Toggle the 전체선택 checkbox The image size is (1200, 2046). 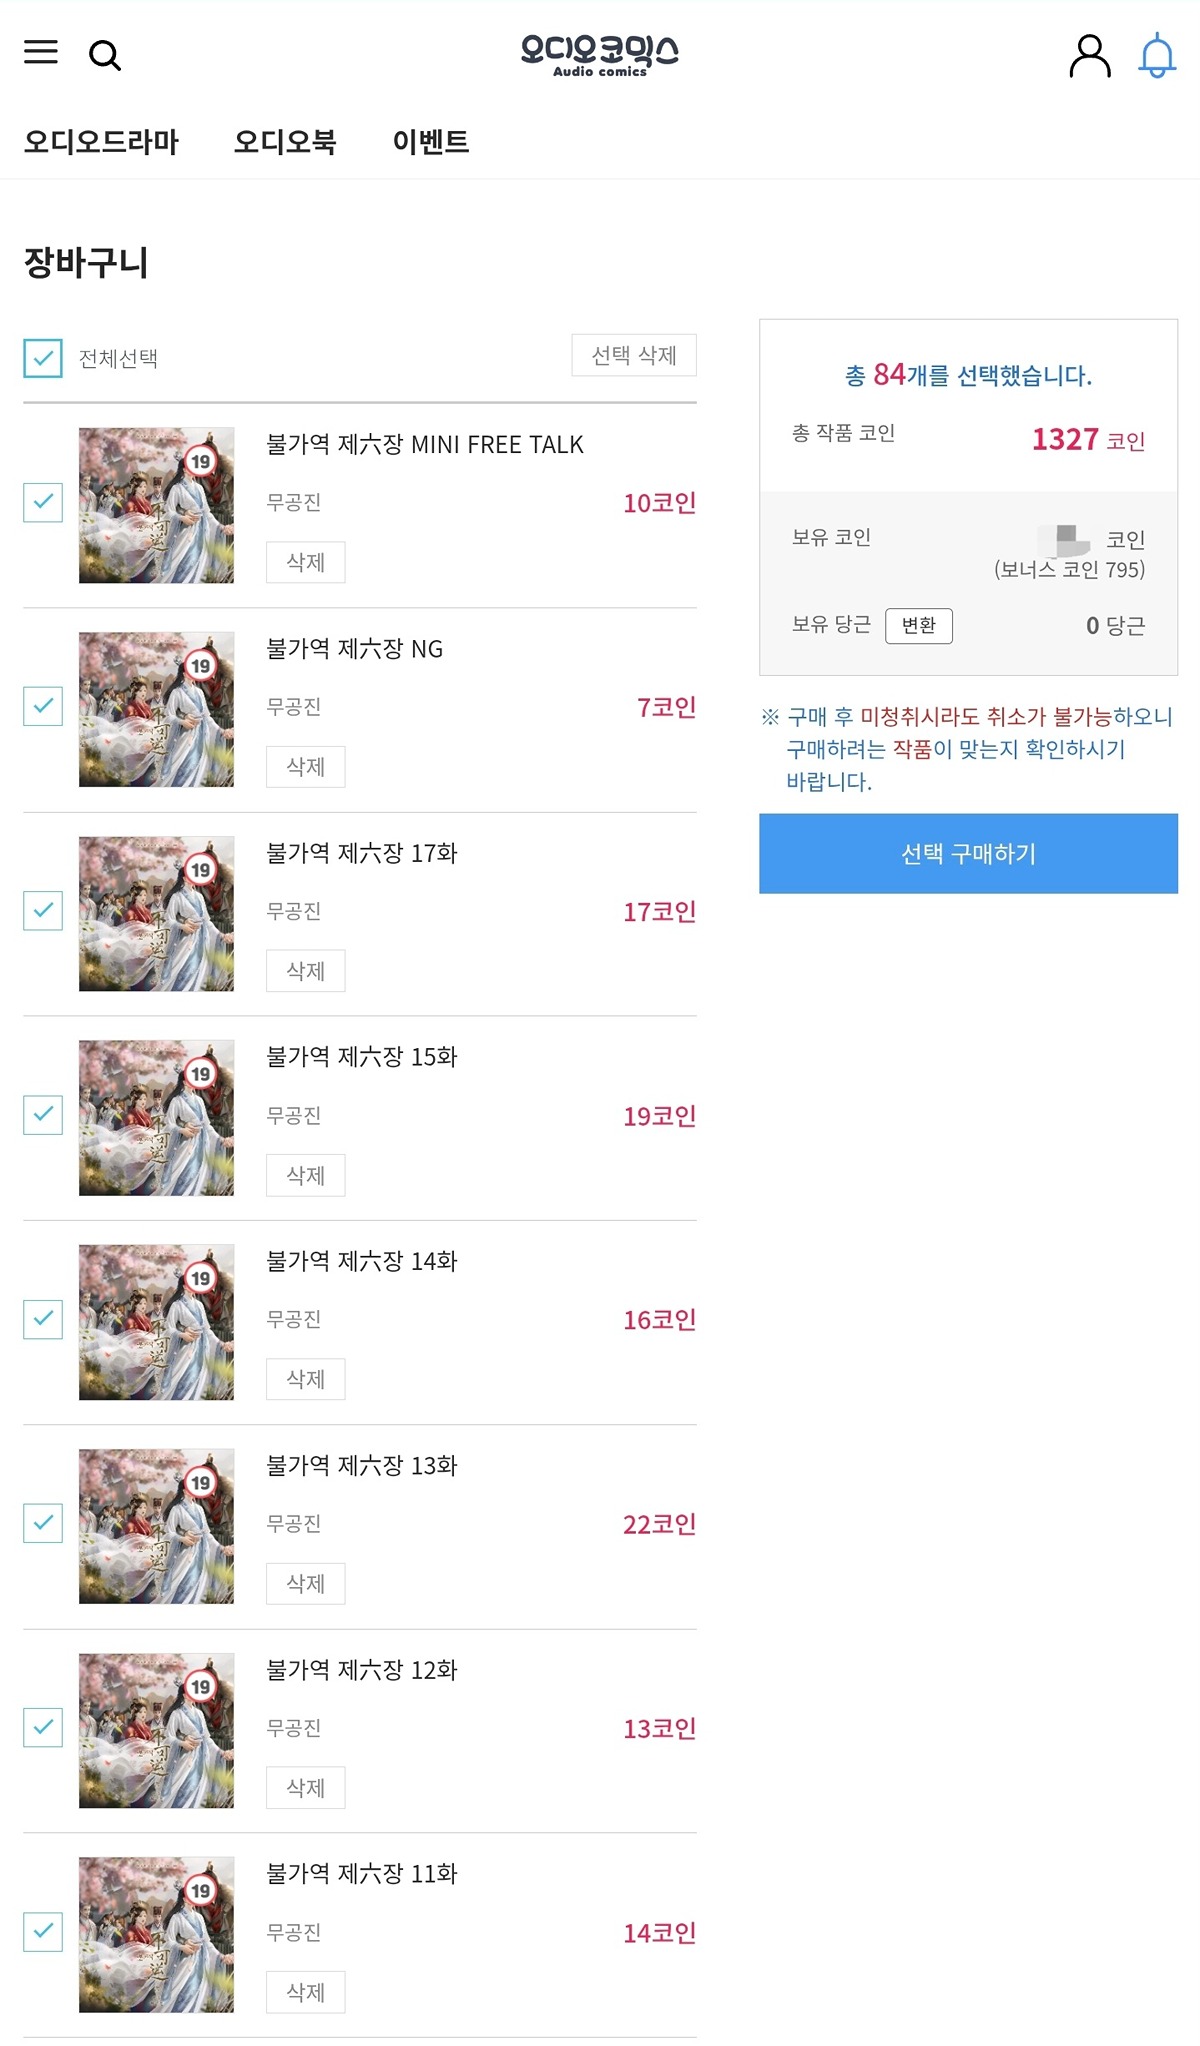(43, 358)
